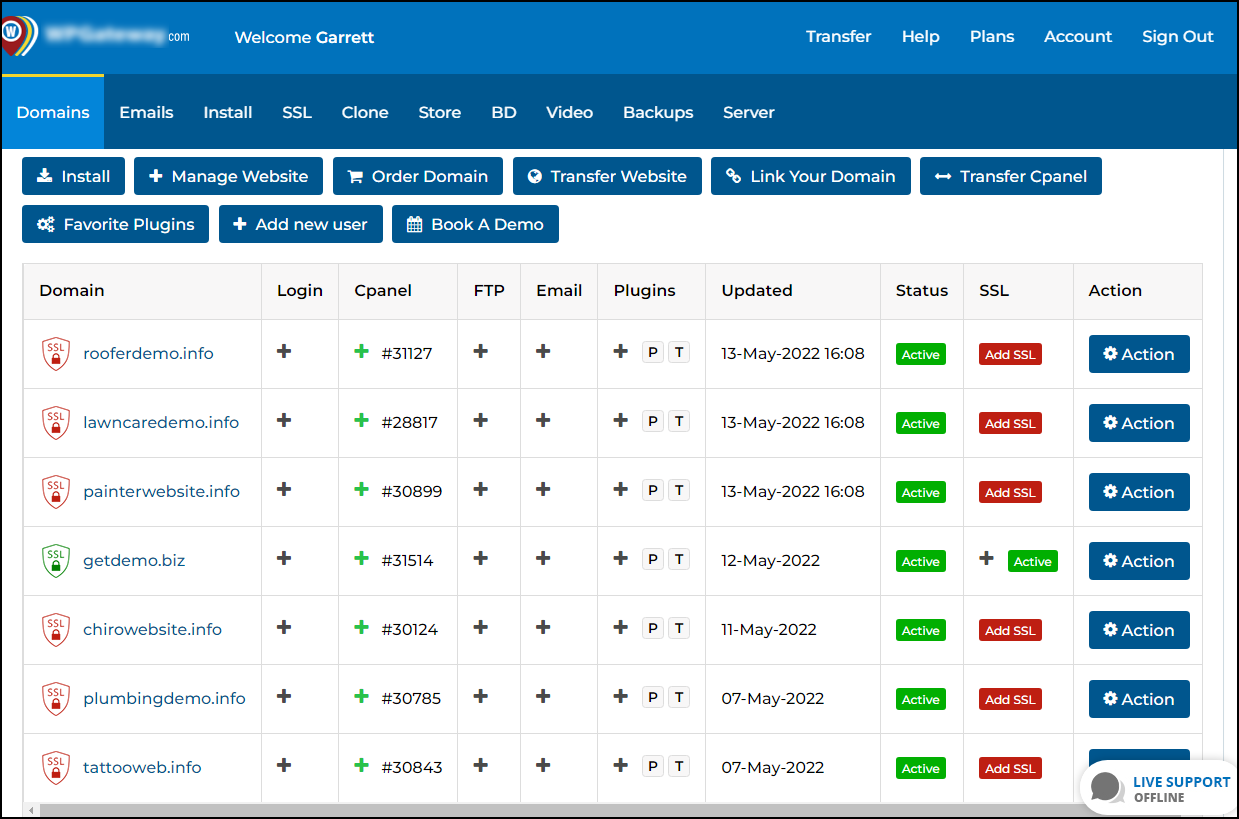
Task: Open the plumbingdemo.info domain link
Action: [164, 698]
